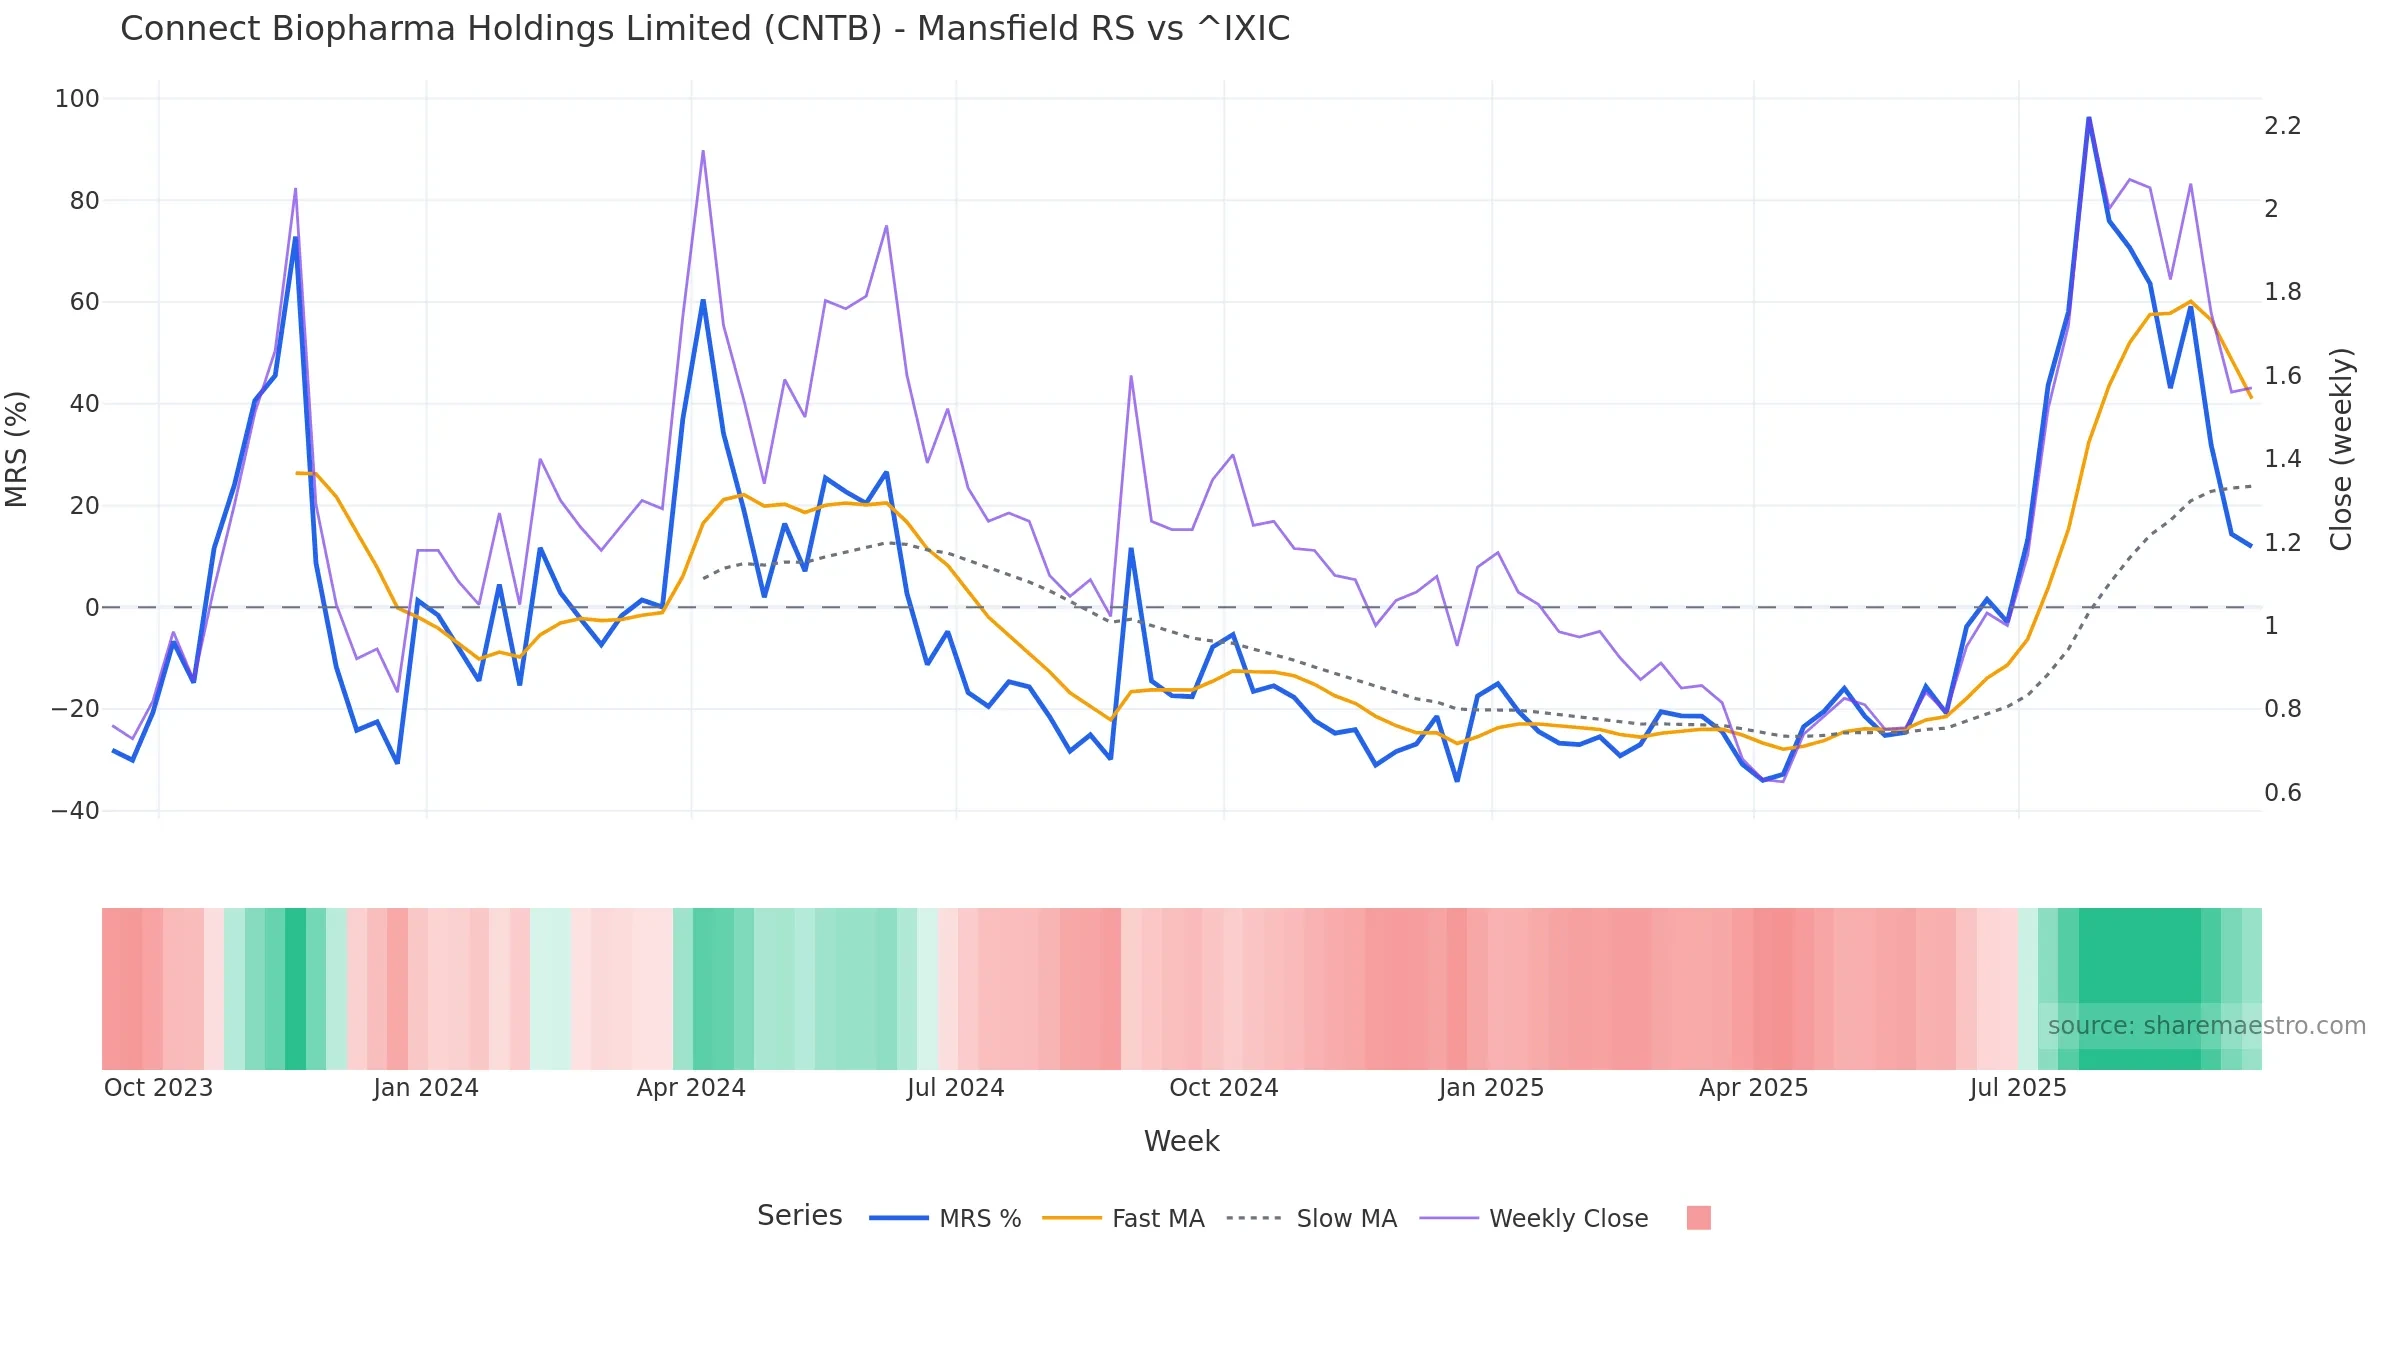2400x1350 pixels.
Task: Click the red legend color swatch
Action: [x=1698, y=1218]
